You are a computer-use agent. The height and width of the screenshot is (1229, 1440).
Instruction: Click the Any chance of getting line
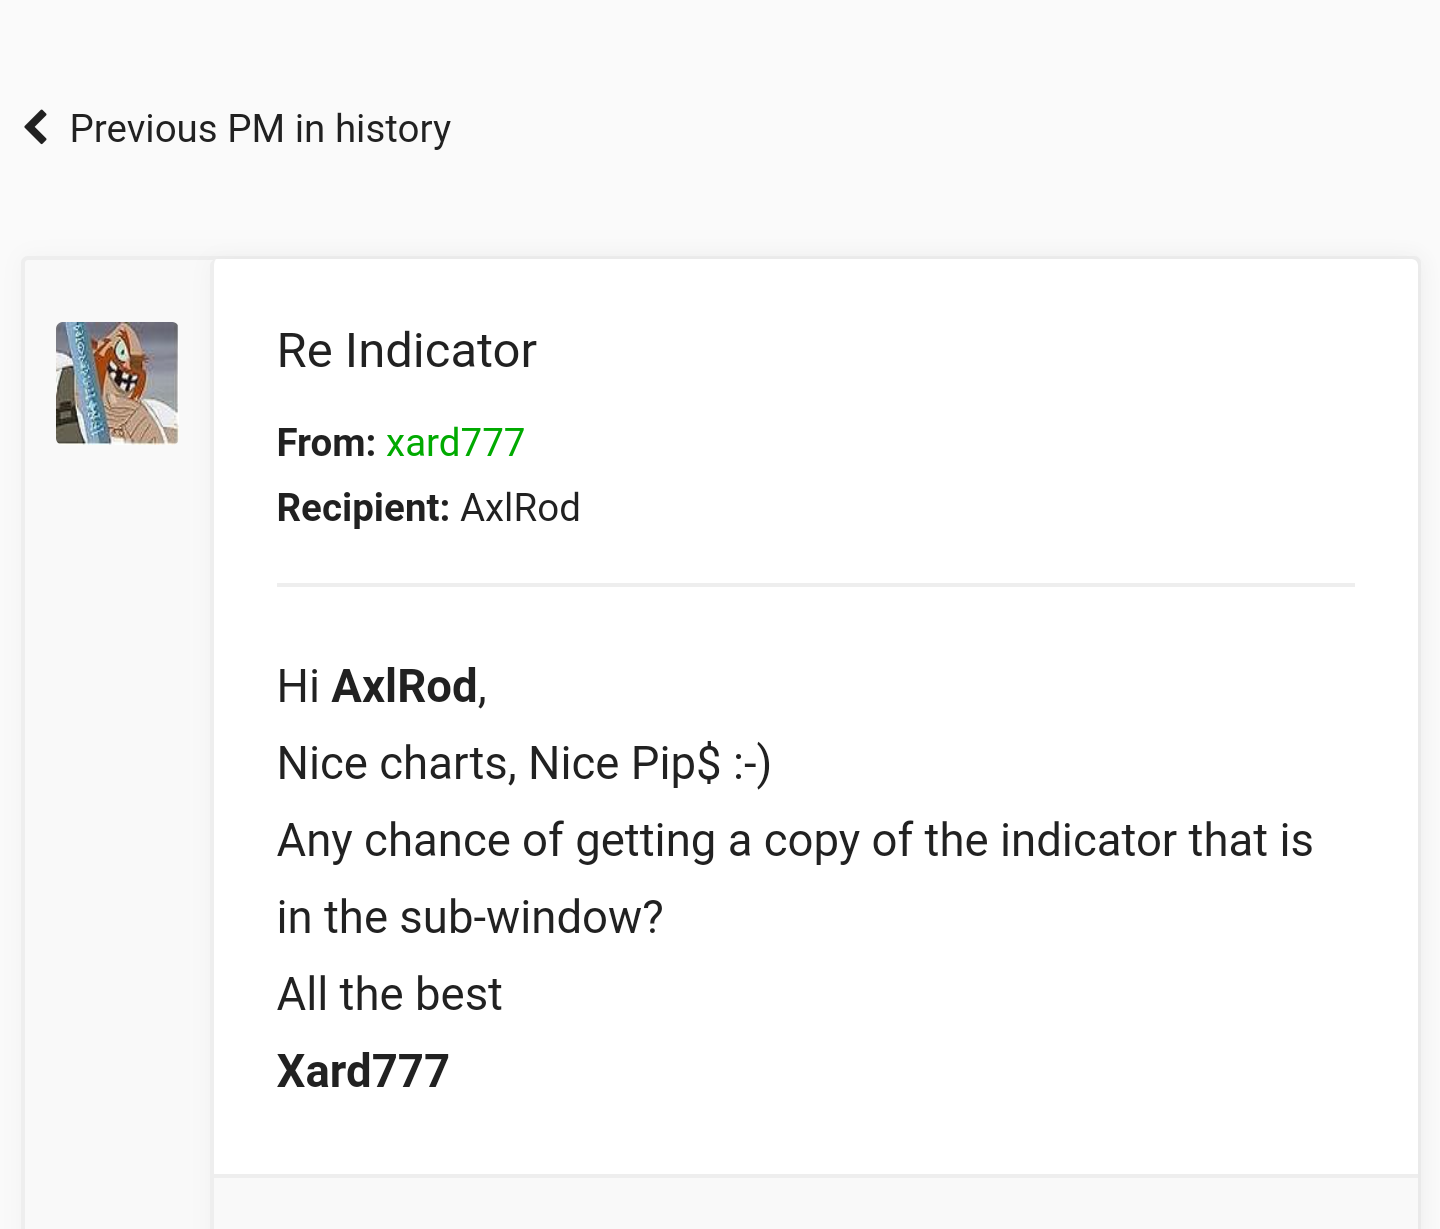coord(794,841)
